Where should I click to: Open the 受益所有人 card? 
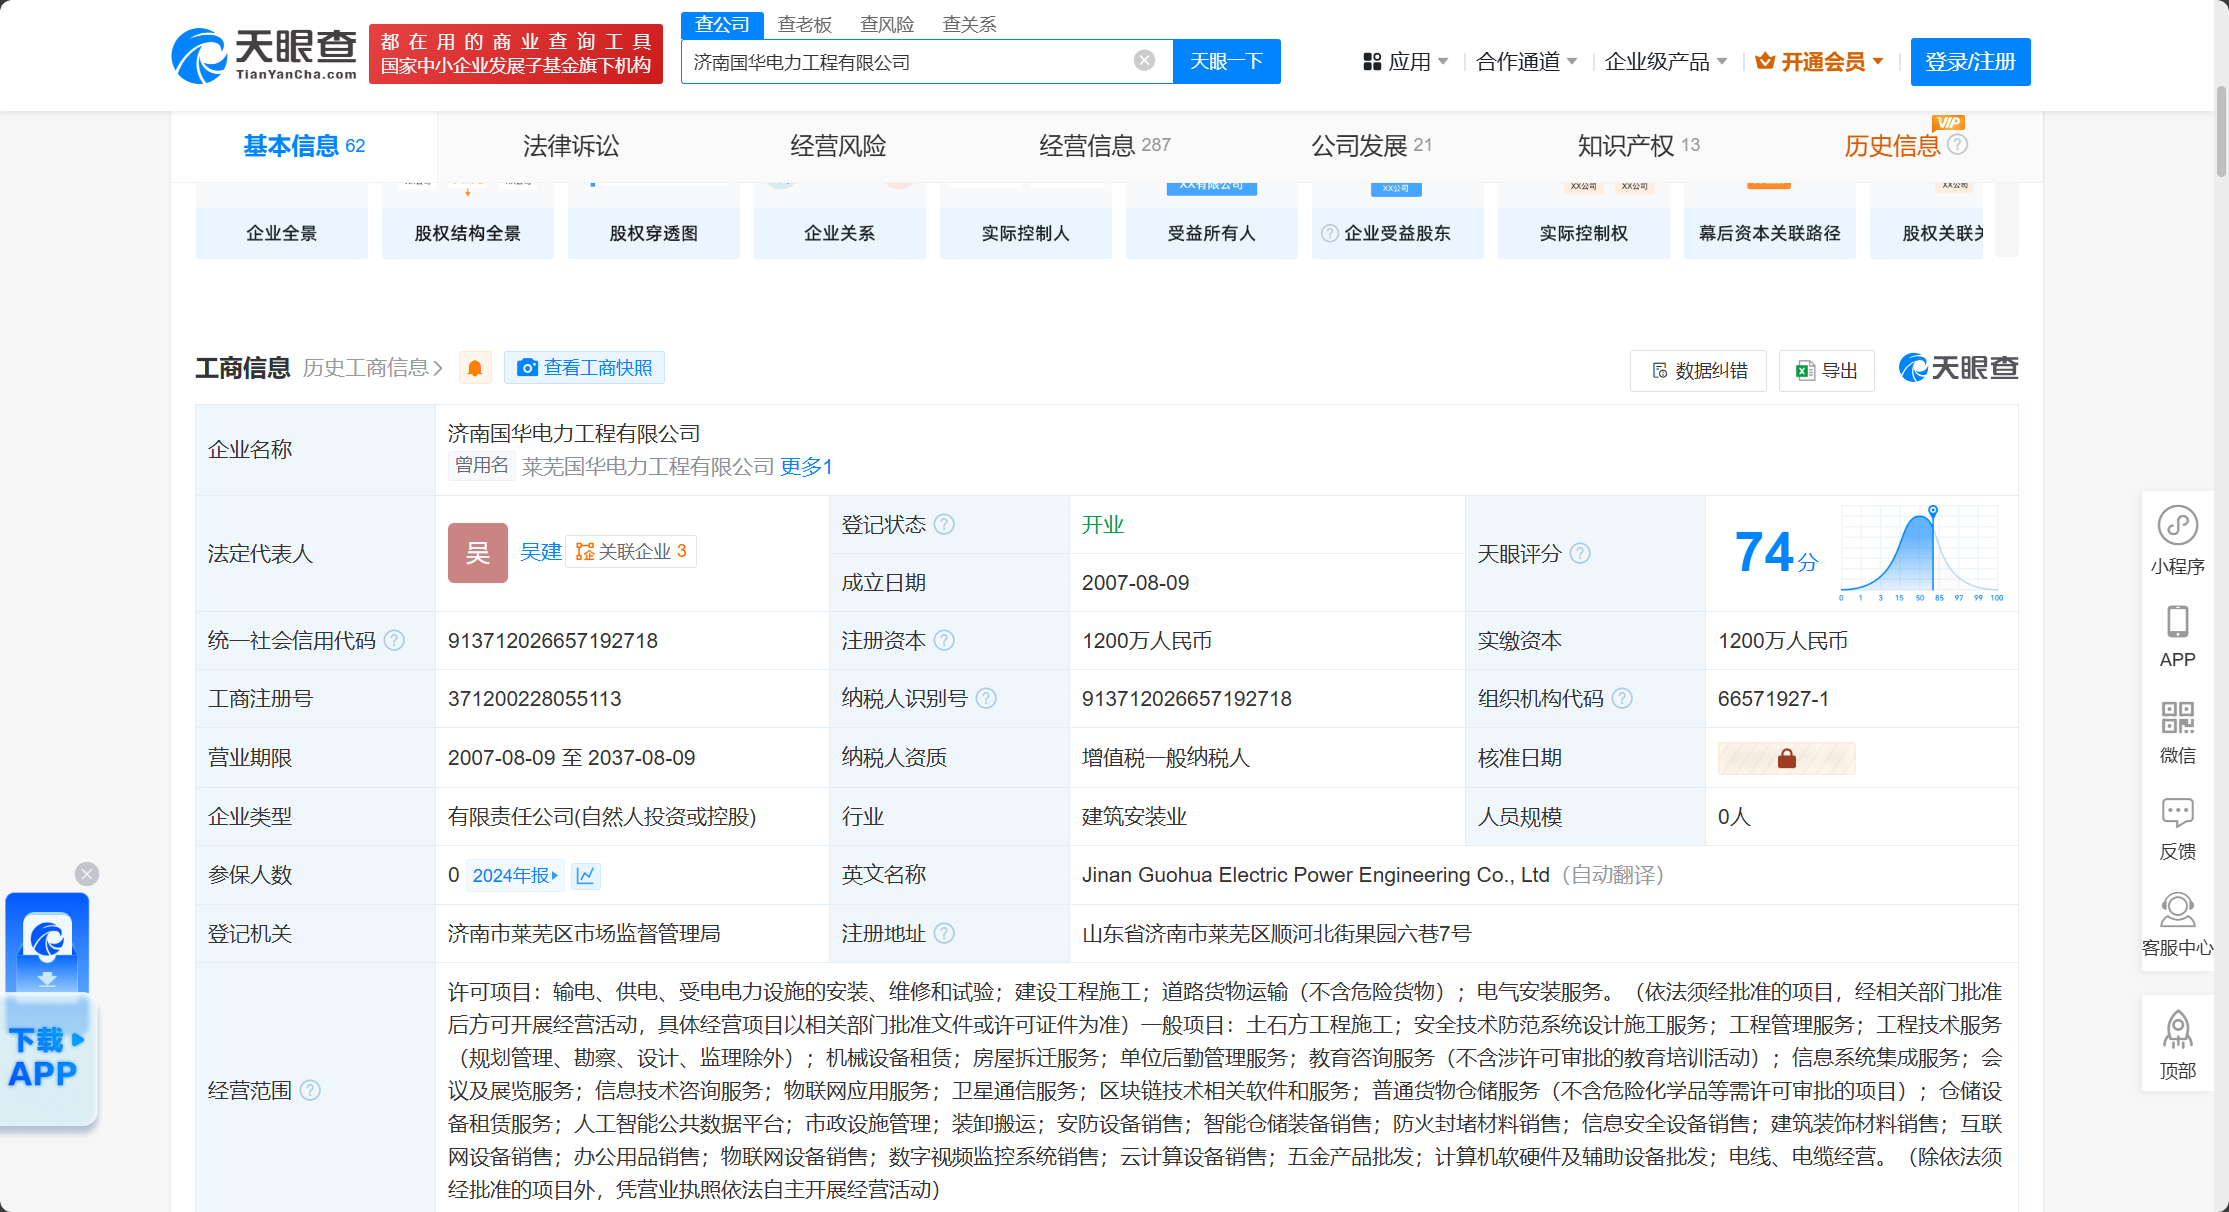1212,221
